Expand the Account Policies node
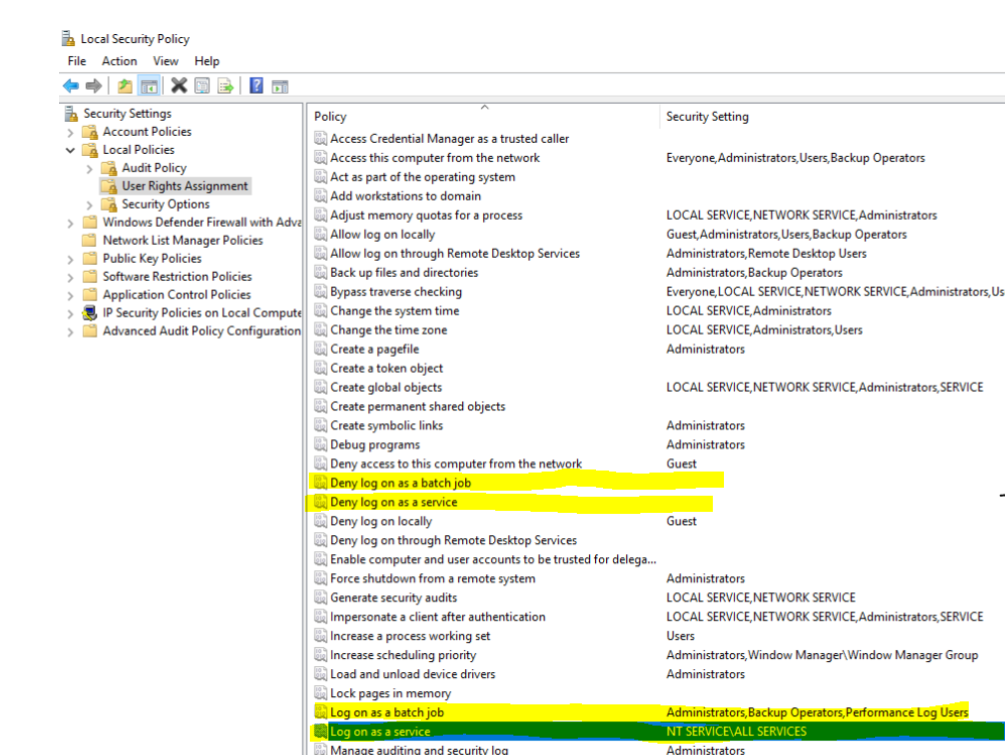This screenshot has height=755, width=1005. (x=69, y=131)
